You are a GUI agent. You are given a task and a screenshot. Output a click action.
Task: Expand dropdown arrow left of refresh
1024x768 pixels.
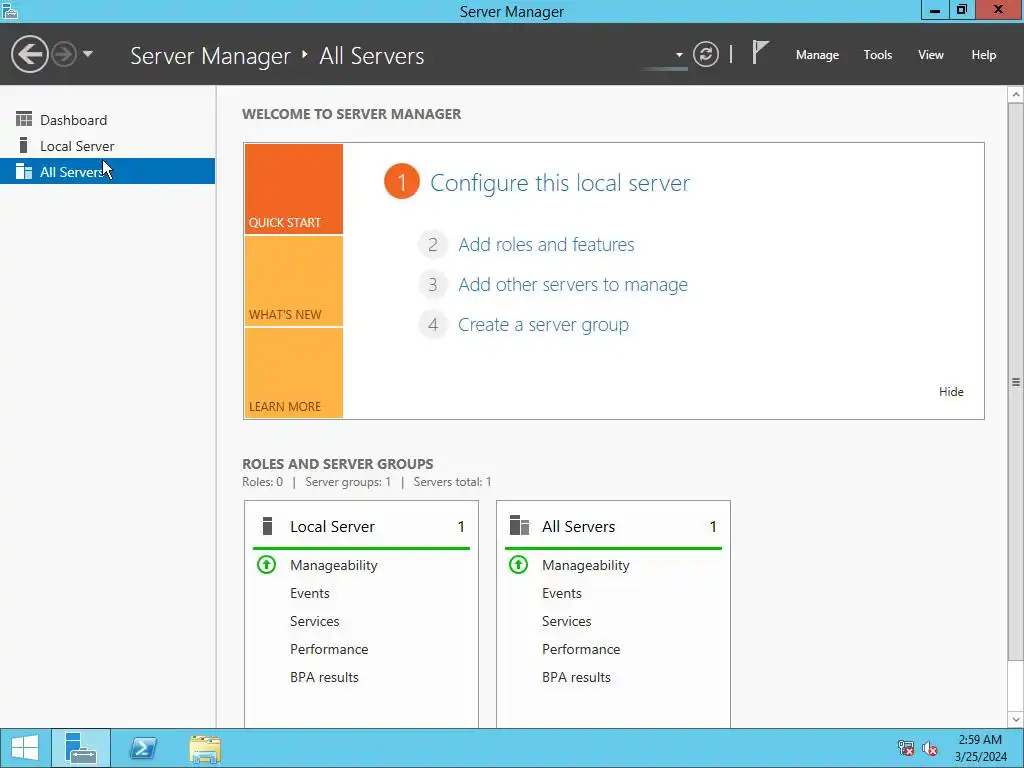point(679,55)
